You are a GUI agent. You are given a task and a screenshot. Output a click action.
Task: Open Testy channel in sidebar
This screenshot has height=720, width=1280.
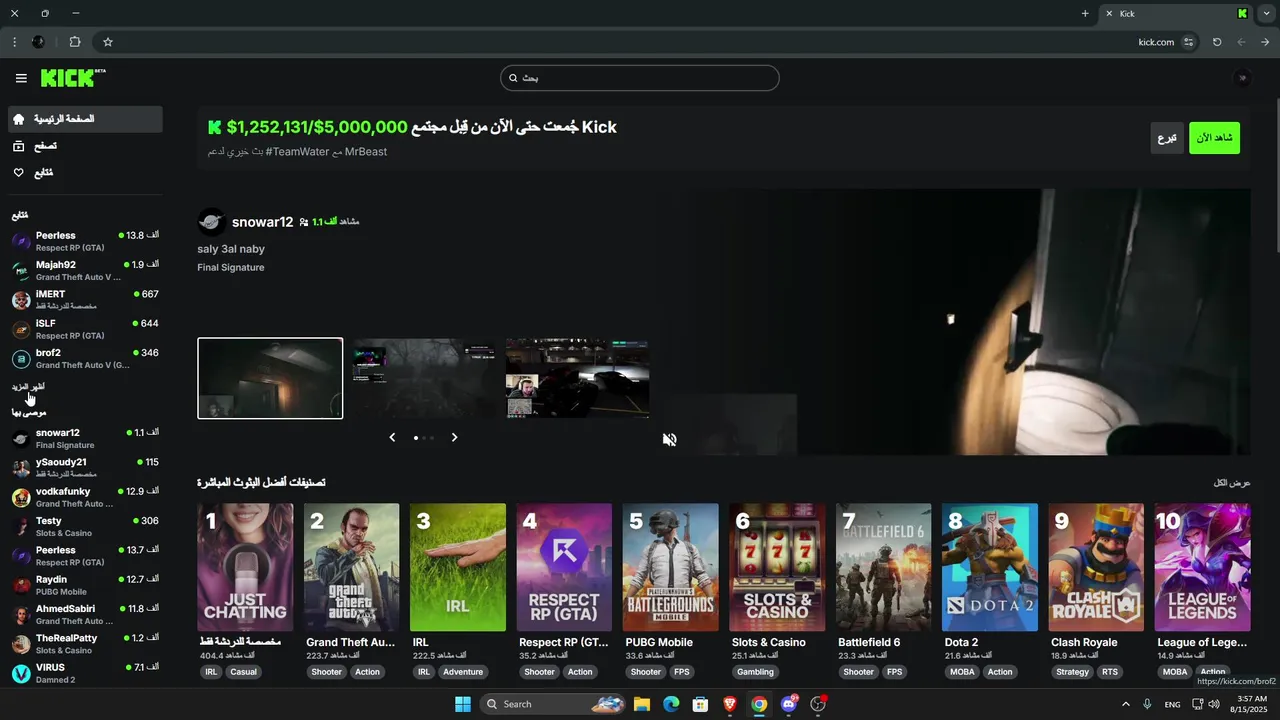click(85, 526)
